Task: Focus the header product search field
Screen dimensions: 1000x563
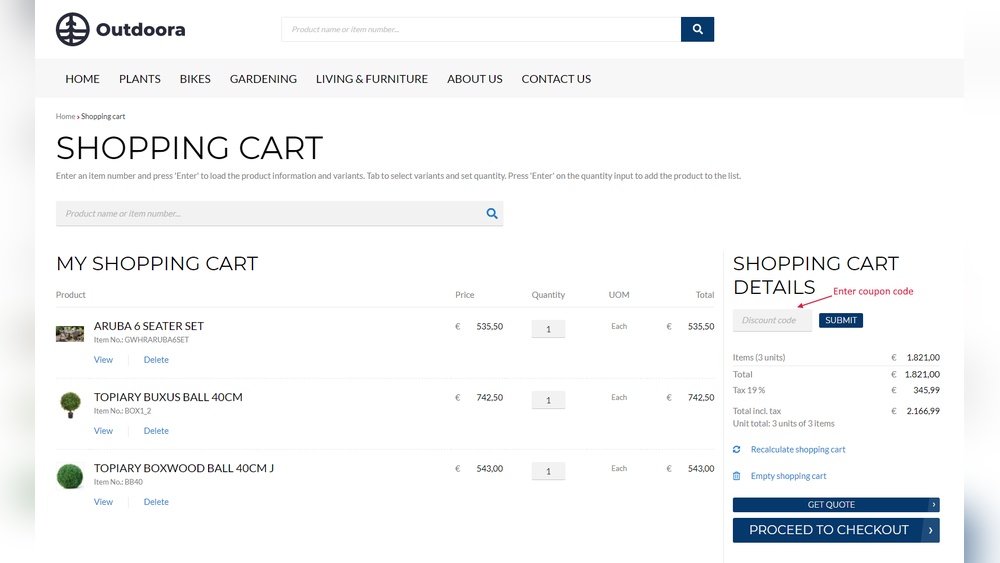Action: click(481, 29)
